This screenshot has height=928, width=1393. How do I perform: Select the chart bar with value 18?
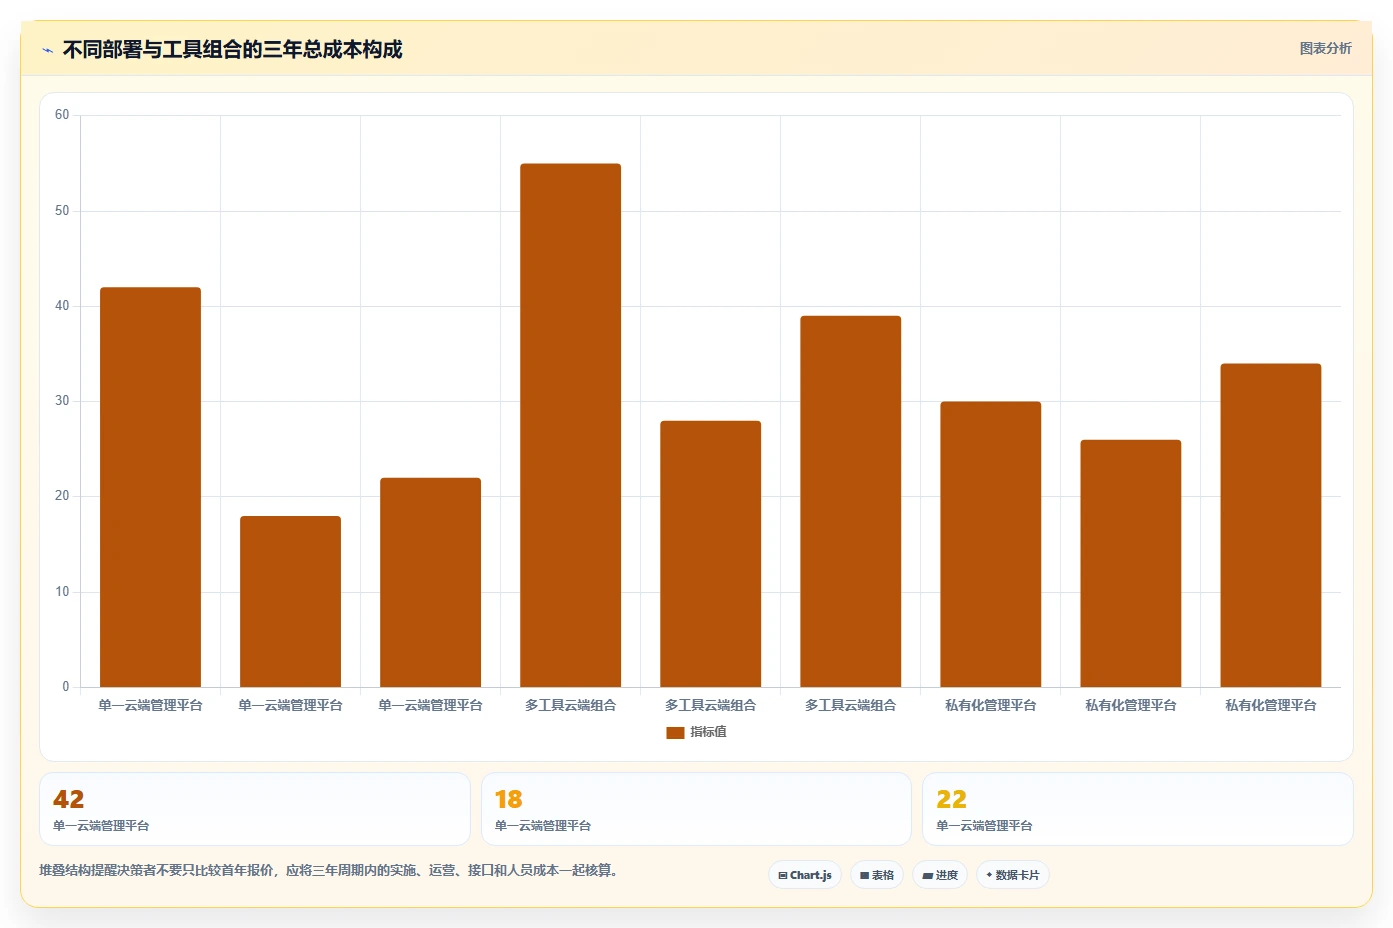tap(290, 601)
